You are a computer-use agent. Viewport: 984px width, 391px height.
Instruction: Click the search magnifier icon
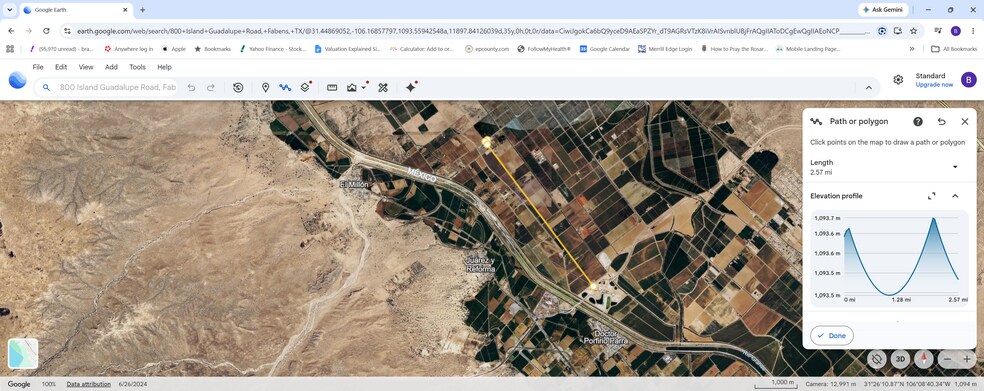point(46,88)
